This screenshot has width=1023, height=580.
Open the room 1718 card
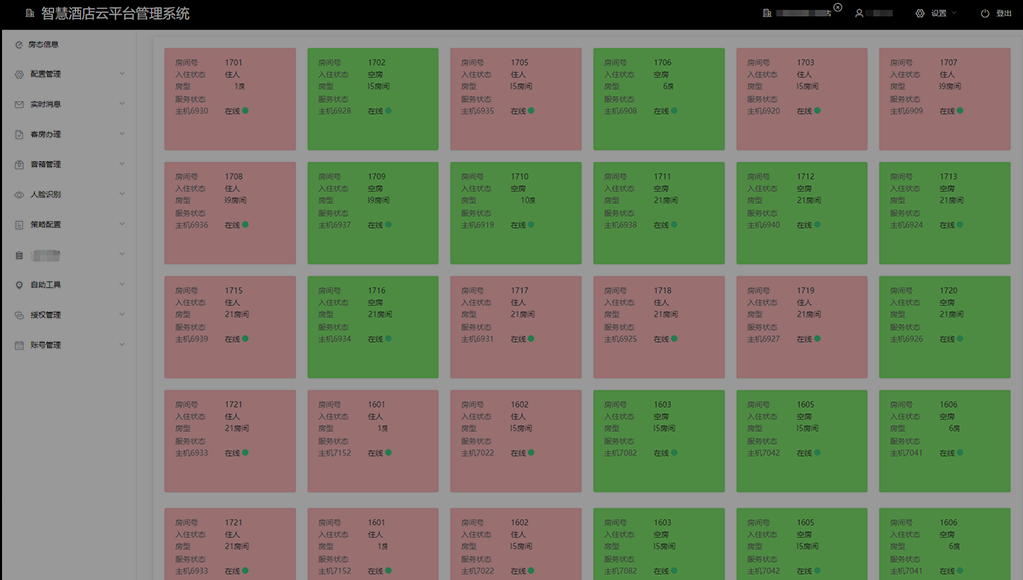[x=658, y=327]
